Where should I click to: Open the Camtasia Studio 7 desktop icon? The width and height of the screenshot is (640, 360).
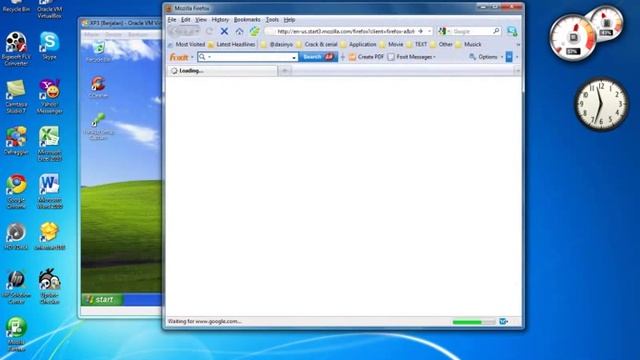[16, 96]
